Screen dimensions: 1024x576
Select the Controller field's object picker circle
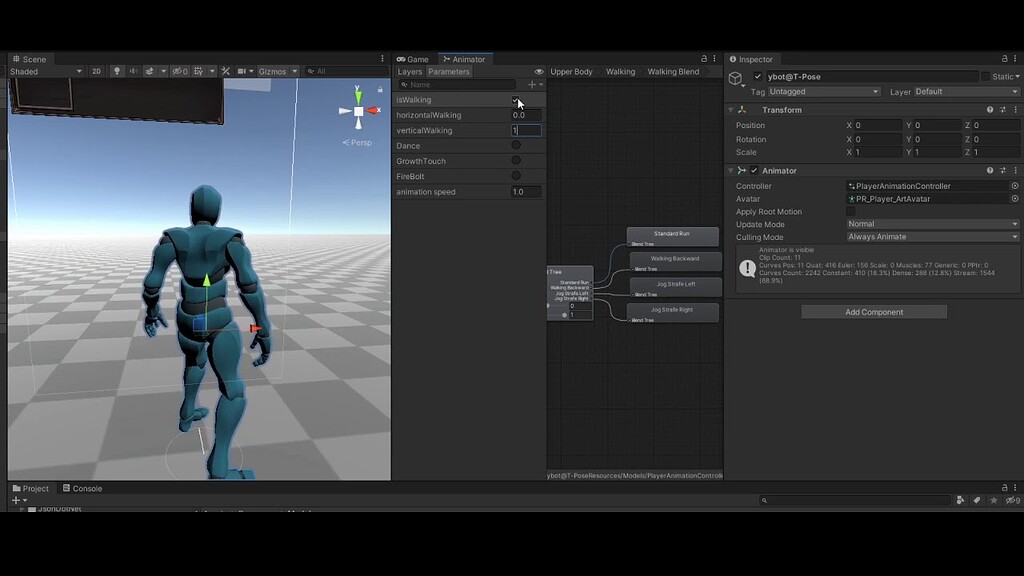pyautogui.click(x=1014, y=185)
